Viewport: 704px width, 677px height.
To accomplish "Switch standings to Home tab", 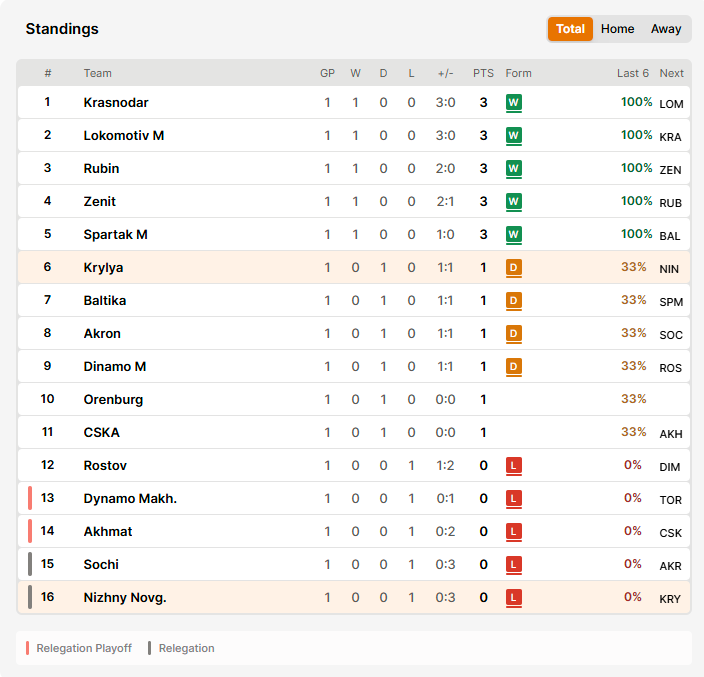I will [617, 29].
